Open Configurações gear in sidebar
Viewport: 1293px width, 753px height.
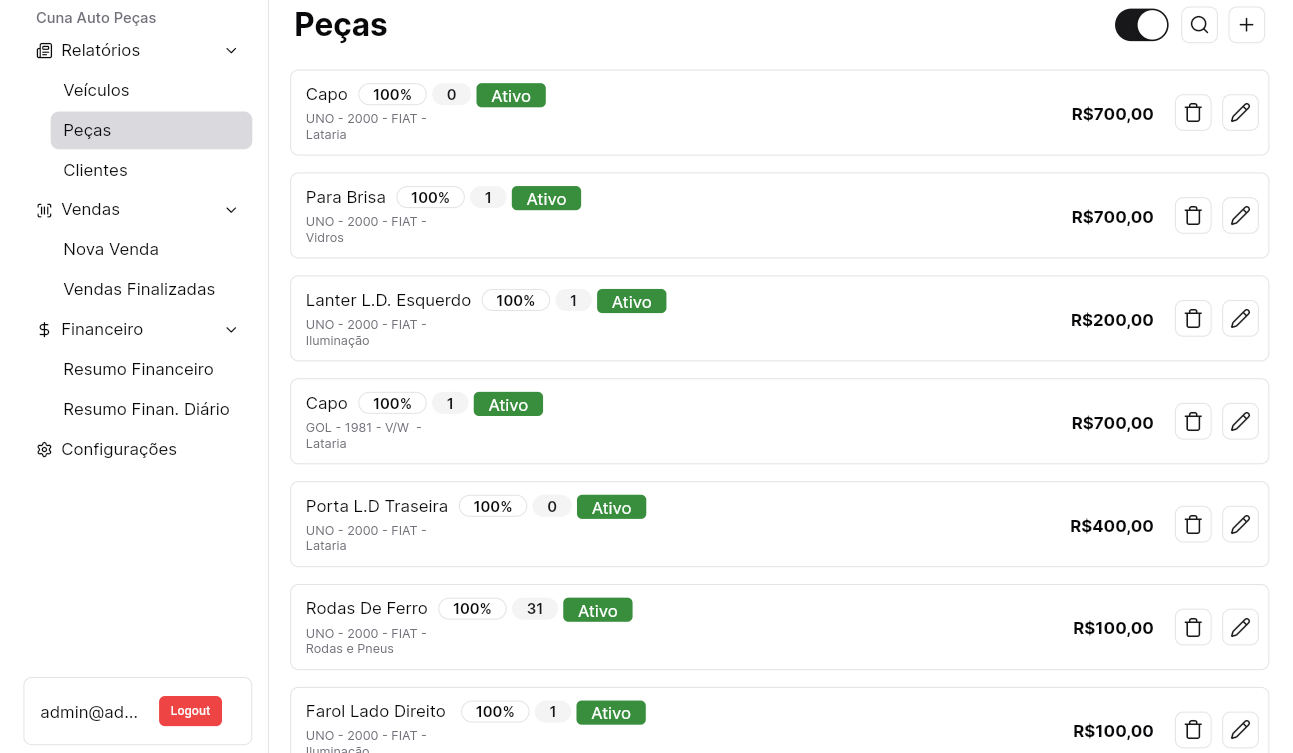click(x=44, y=450)
